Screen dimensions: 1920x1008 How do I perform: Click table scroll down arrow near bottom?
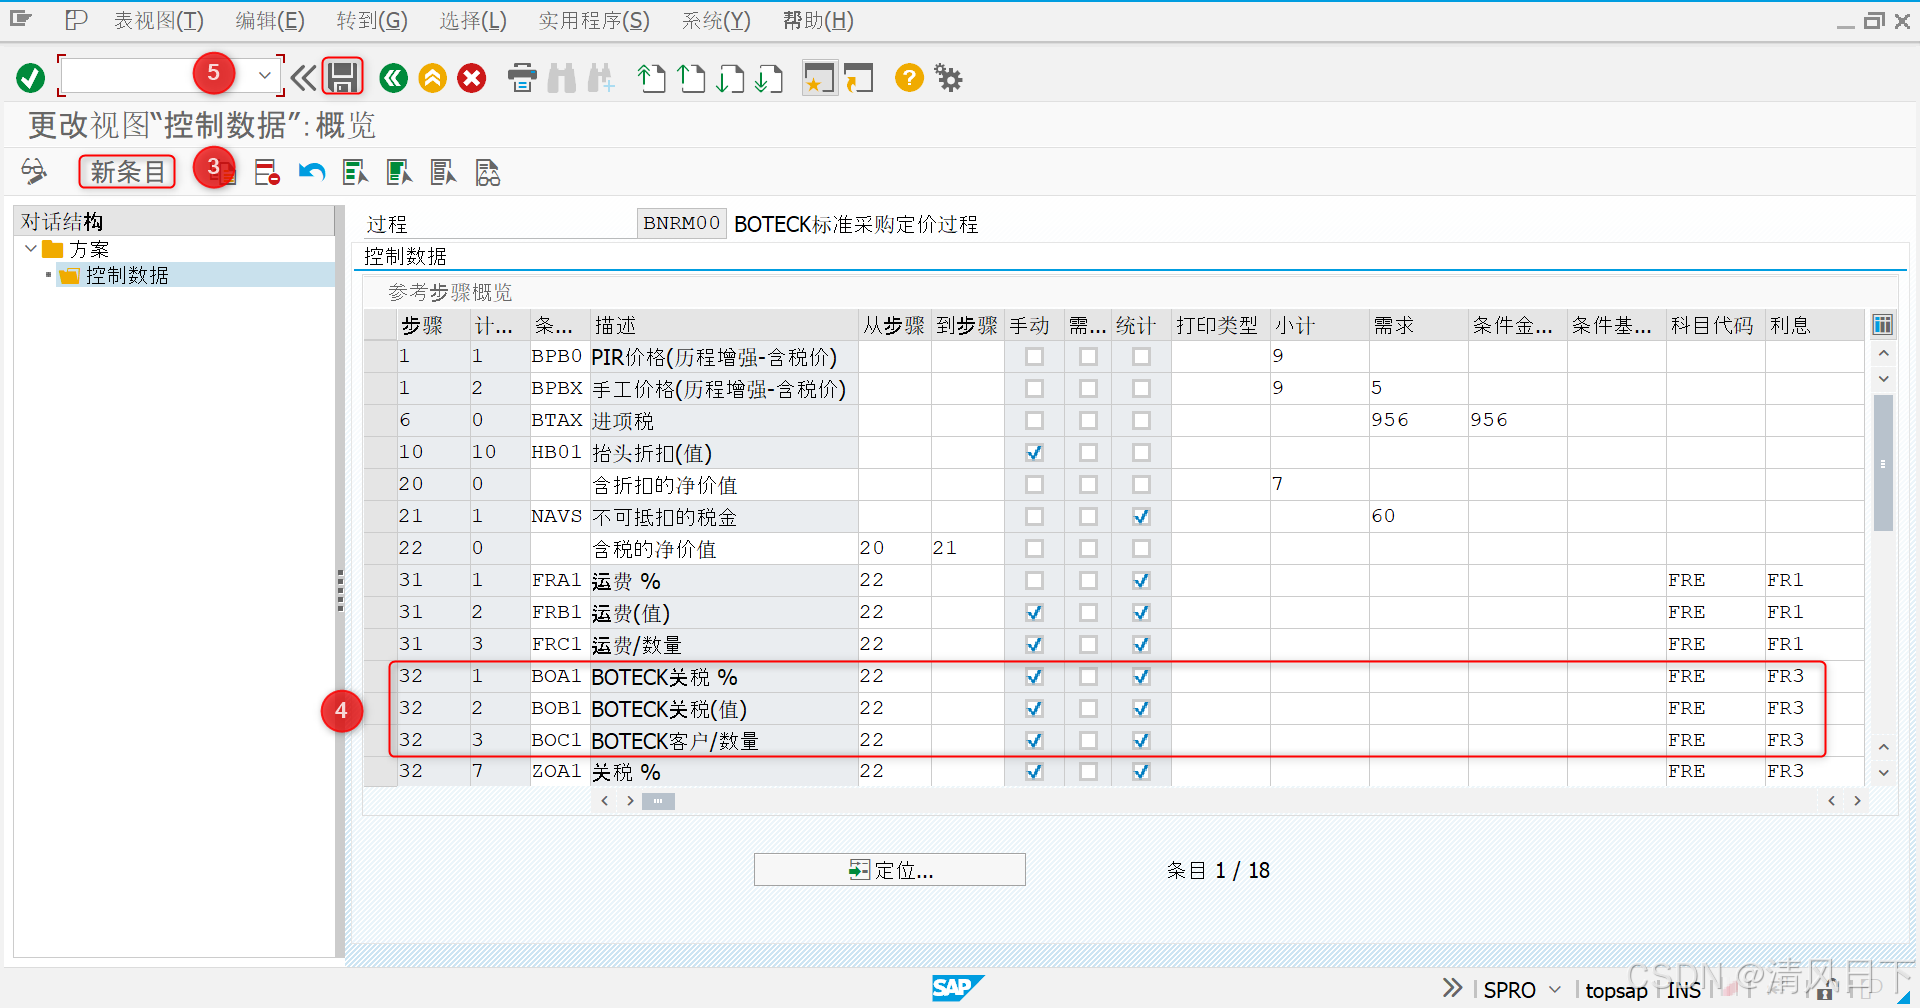coord(1883,773)
